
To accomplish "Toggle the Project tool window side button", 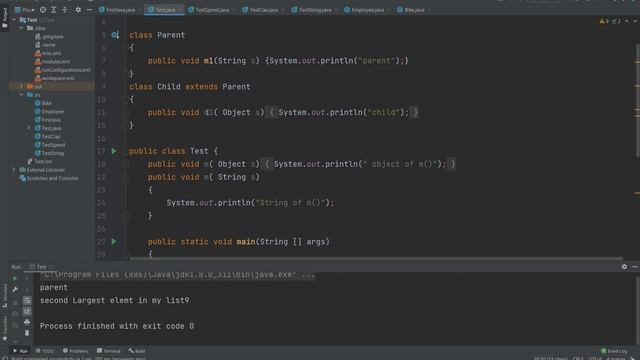I will 4,18.
